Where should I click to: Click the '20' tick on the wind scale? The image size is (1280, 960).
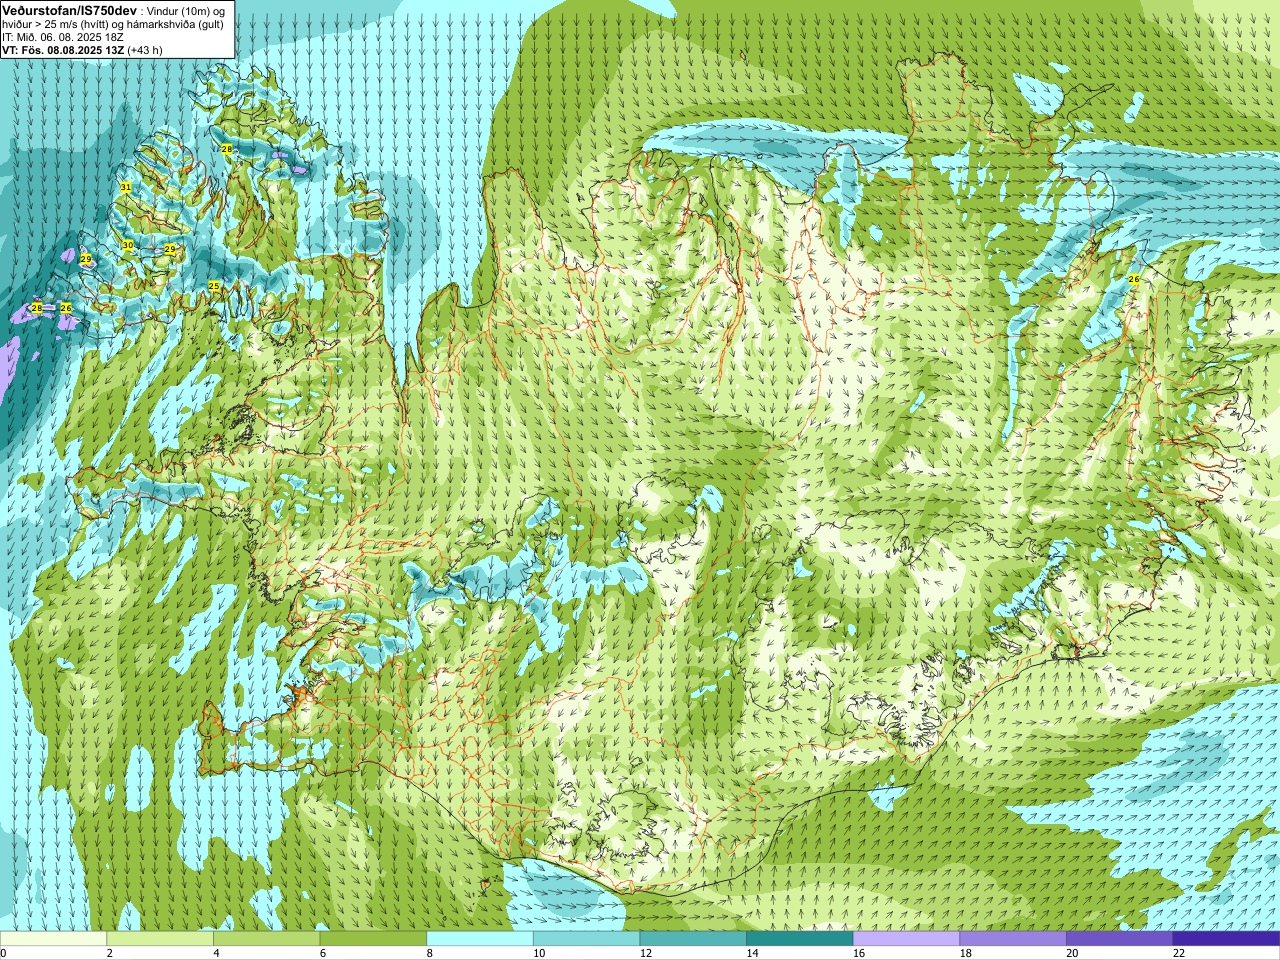[1073, 953]
